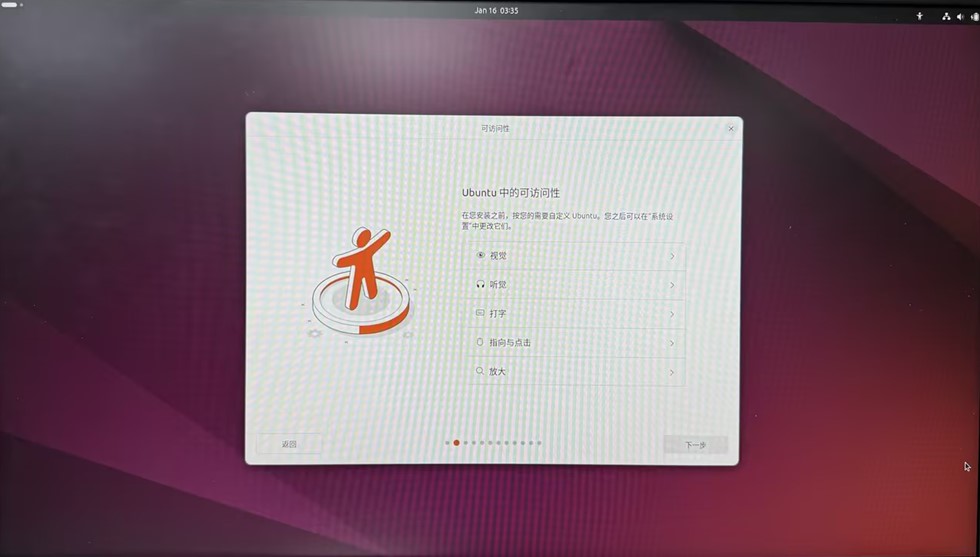Screen dimensions: 980x557
Task: Open the clock showing Jan 16 03:35
Action: click(x=496, y=10)
